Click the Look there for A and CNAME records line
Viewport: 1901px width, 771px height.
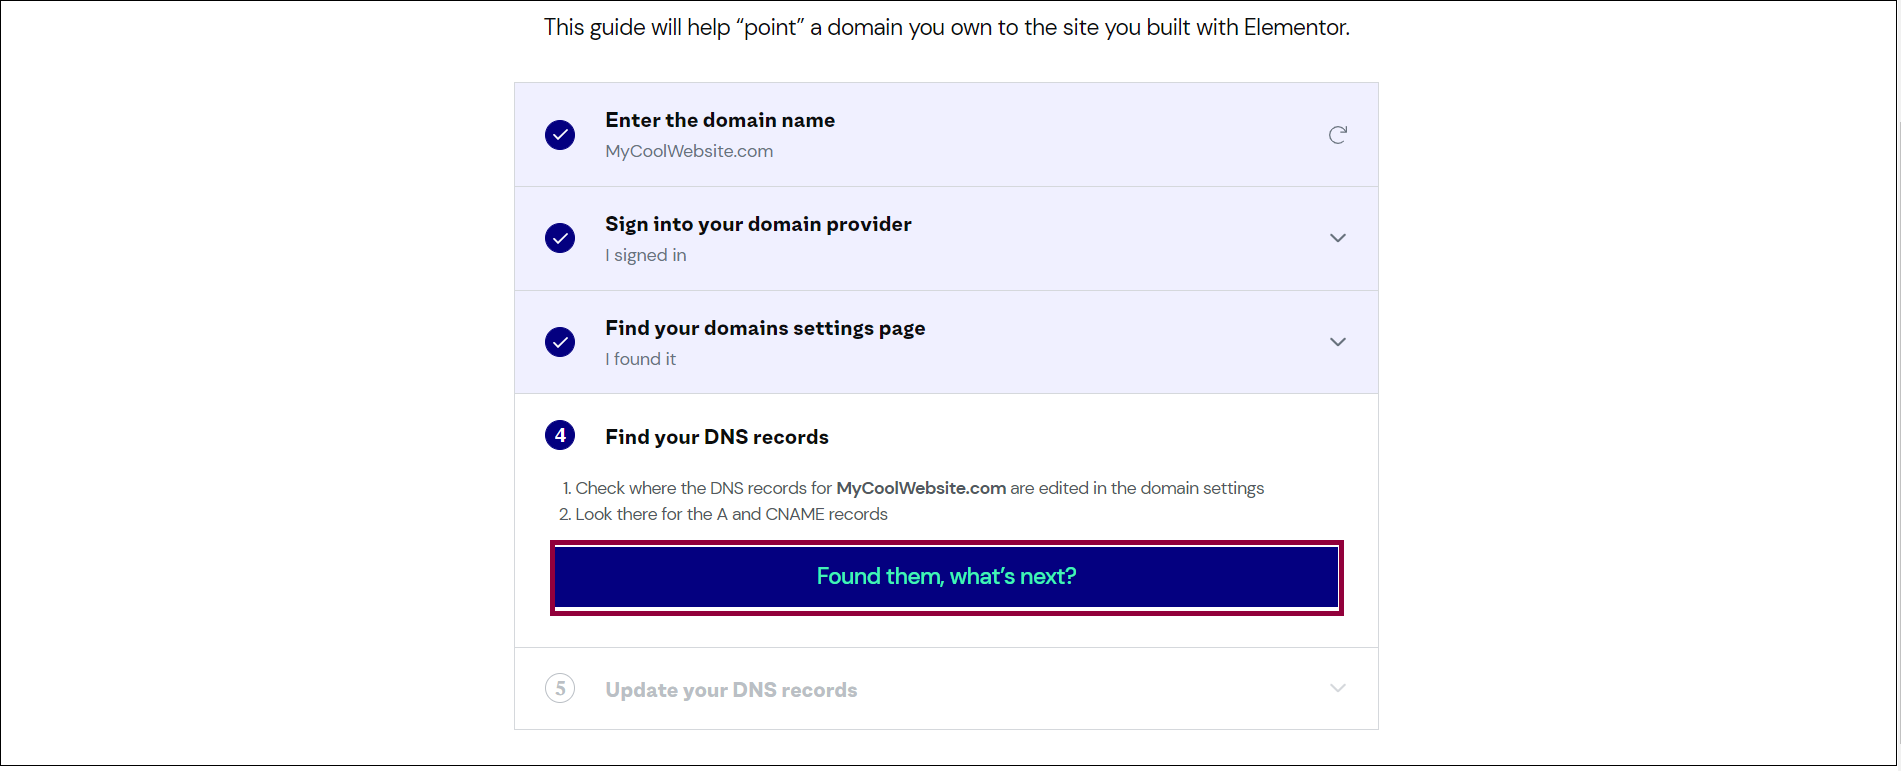tap(723, 514)
